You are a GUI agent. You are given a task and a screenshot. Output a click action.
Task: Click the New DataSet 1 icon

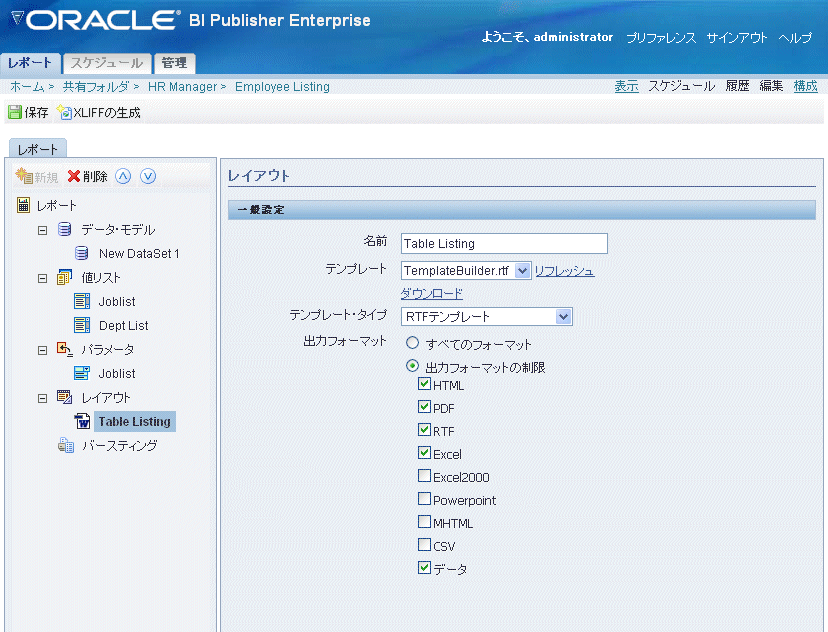(81, 253)
